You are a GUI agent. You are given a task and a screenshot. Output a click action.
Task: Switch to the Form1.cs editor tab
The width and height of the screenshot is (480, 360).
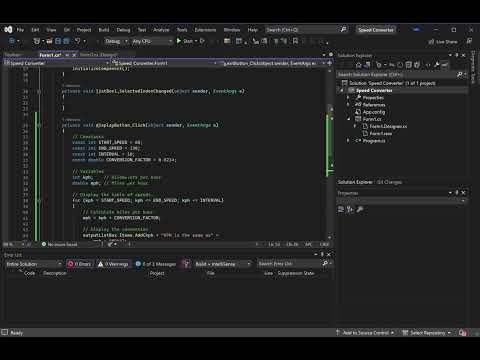[50, 55]
